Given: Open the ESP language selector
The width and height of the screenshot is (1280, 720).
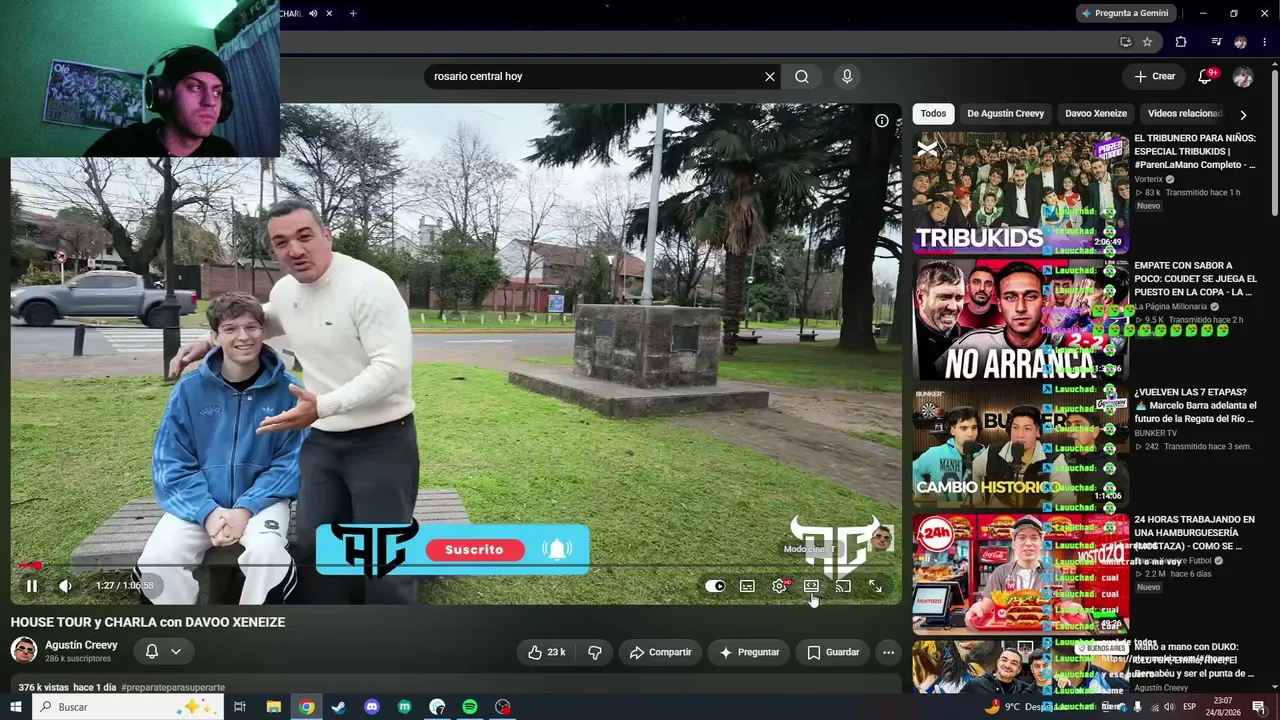Looking at the screenshot, I should (x=1190, y=707).
